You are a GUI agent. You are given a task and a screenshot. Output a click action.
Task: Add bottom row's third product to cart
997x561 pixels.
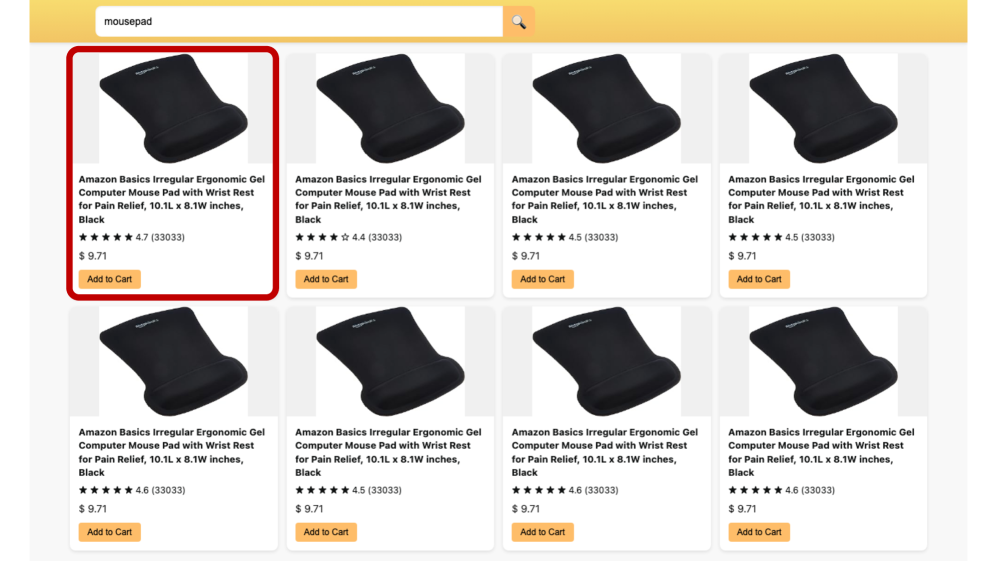(x=542, y=532)
